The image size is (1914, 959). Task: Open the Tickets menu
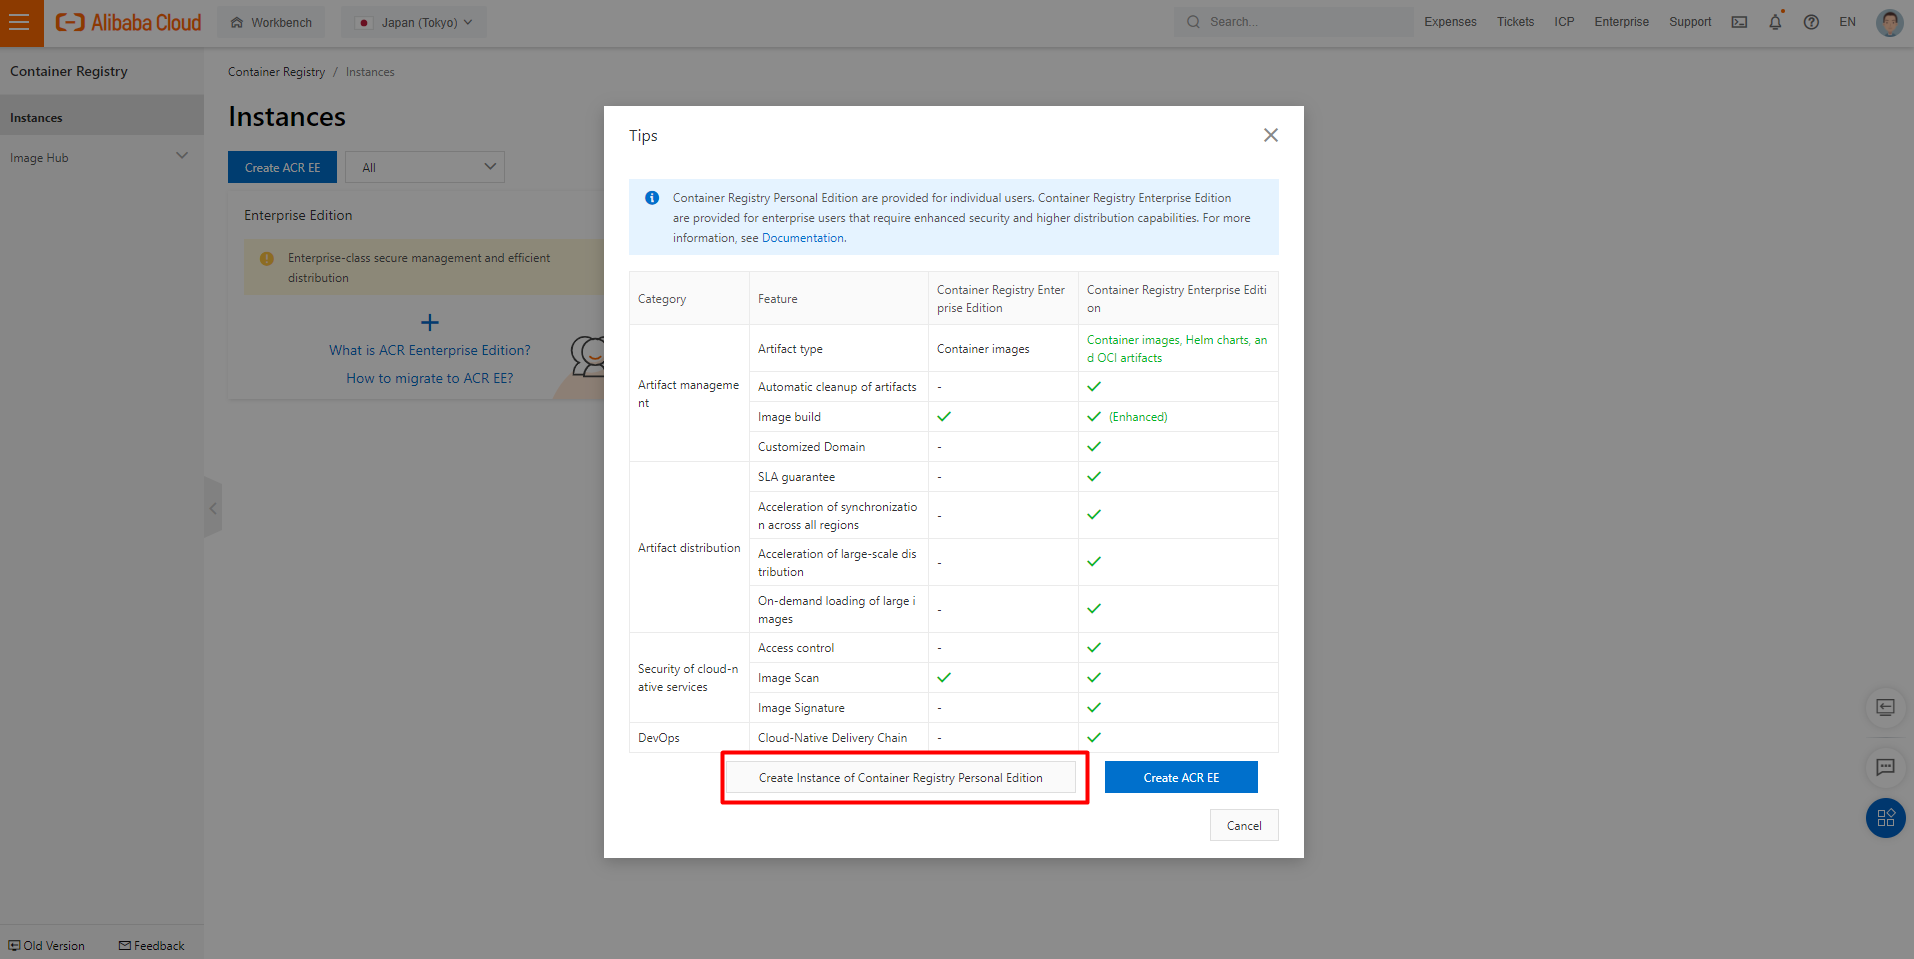(1515, 22)
